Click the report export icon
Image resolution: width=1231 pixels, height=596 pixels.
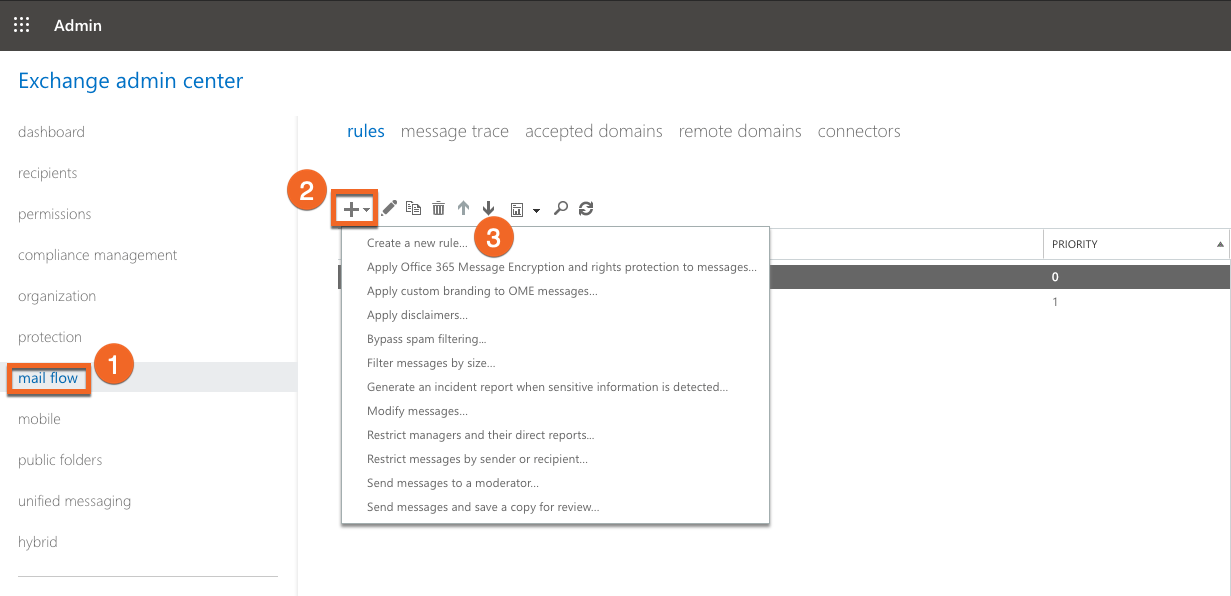pyautogui.click(x=517, y=209)
